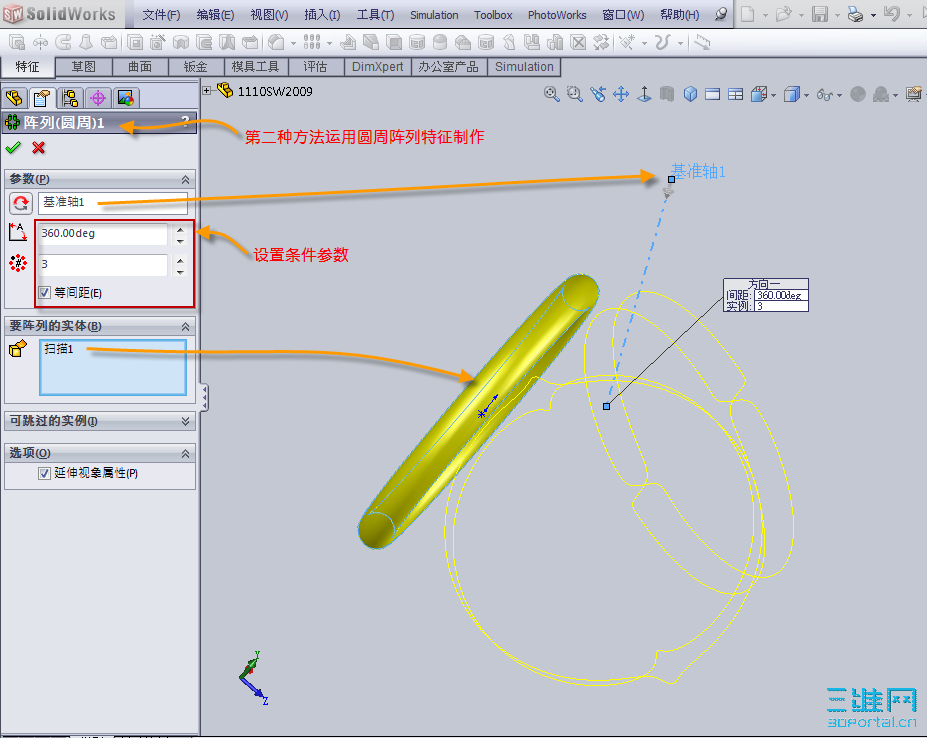The image size is (927, 738).
Task: Expand the 1110SW2009 tree node
Action: 206,90
